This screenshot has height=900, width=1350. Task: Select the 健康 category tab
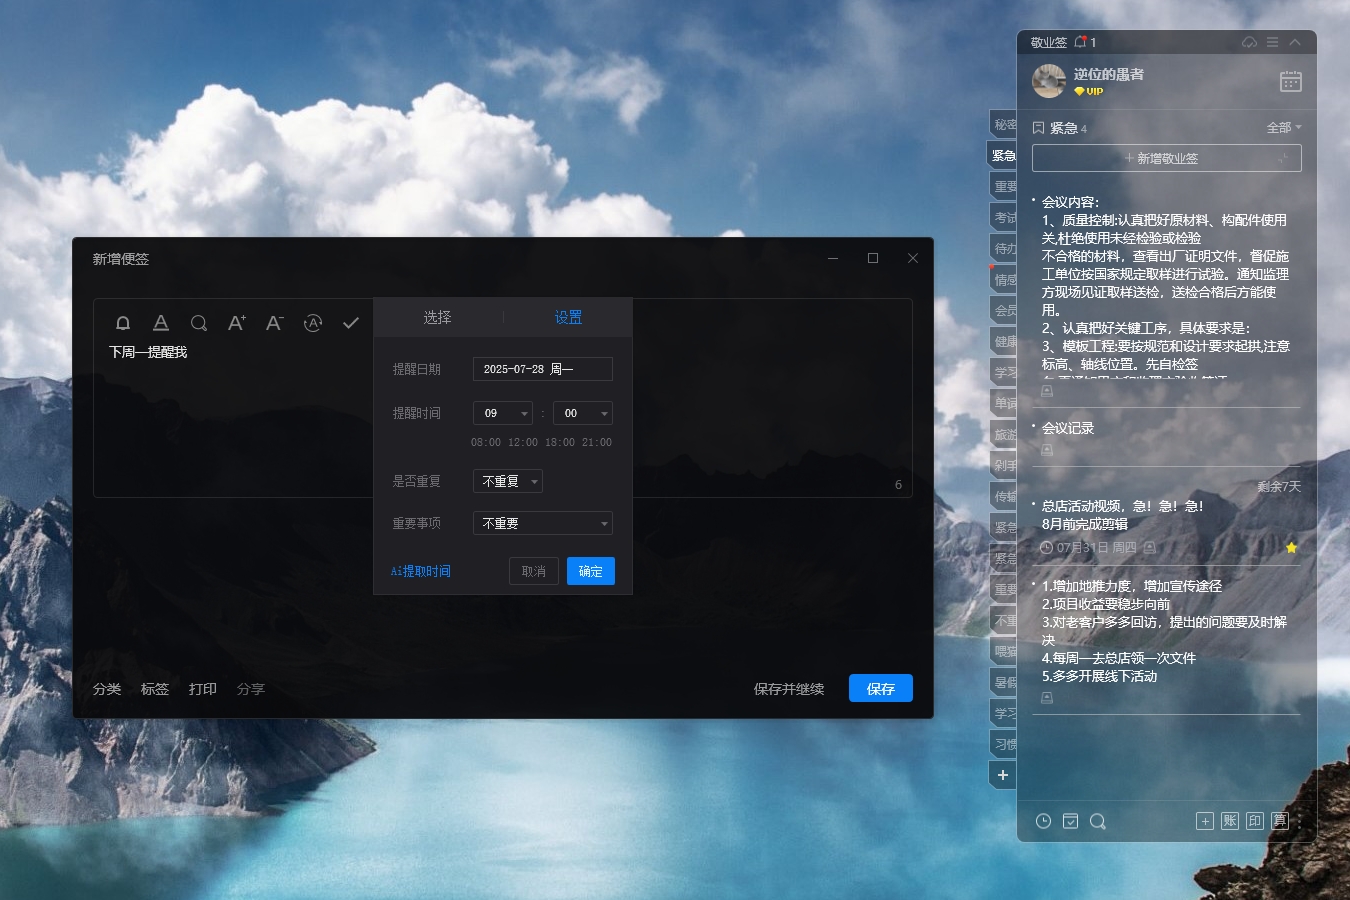coord(1004,341)
